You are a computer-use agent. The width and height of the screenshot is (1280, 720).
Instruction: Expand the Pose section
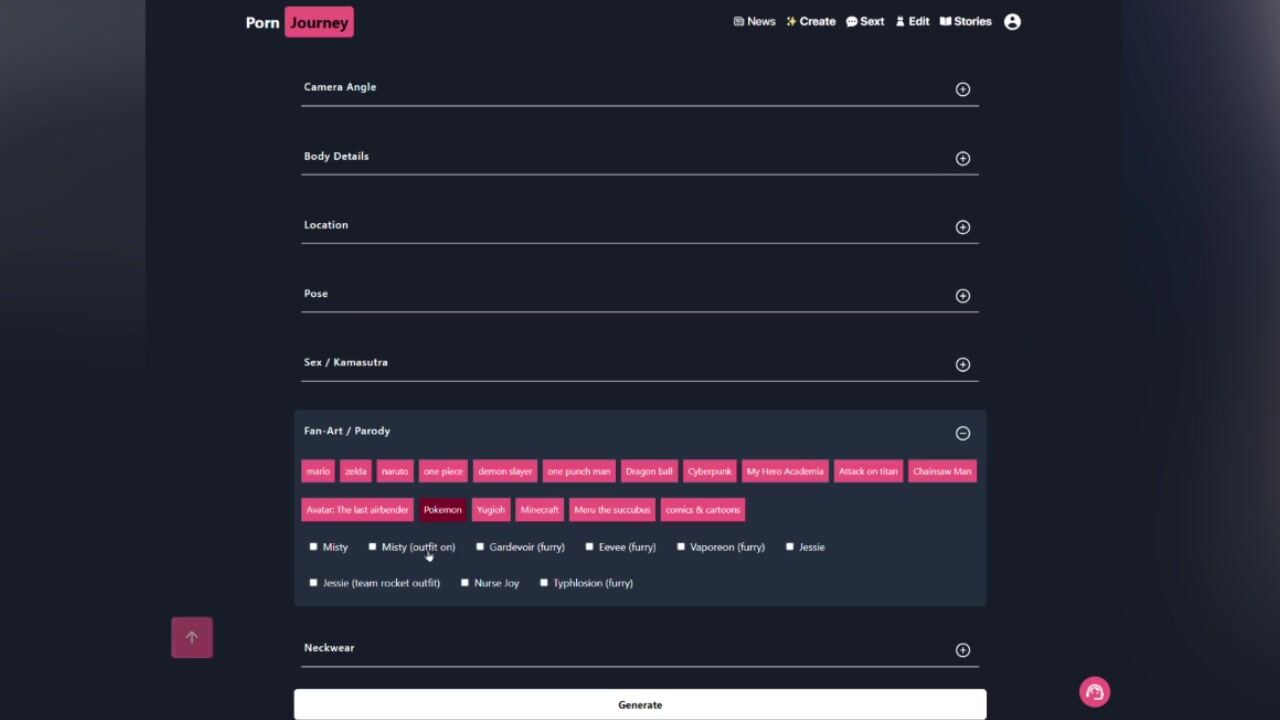(x=962, y=296)
